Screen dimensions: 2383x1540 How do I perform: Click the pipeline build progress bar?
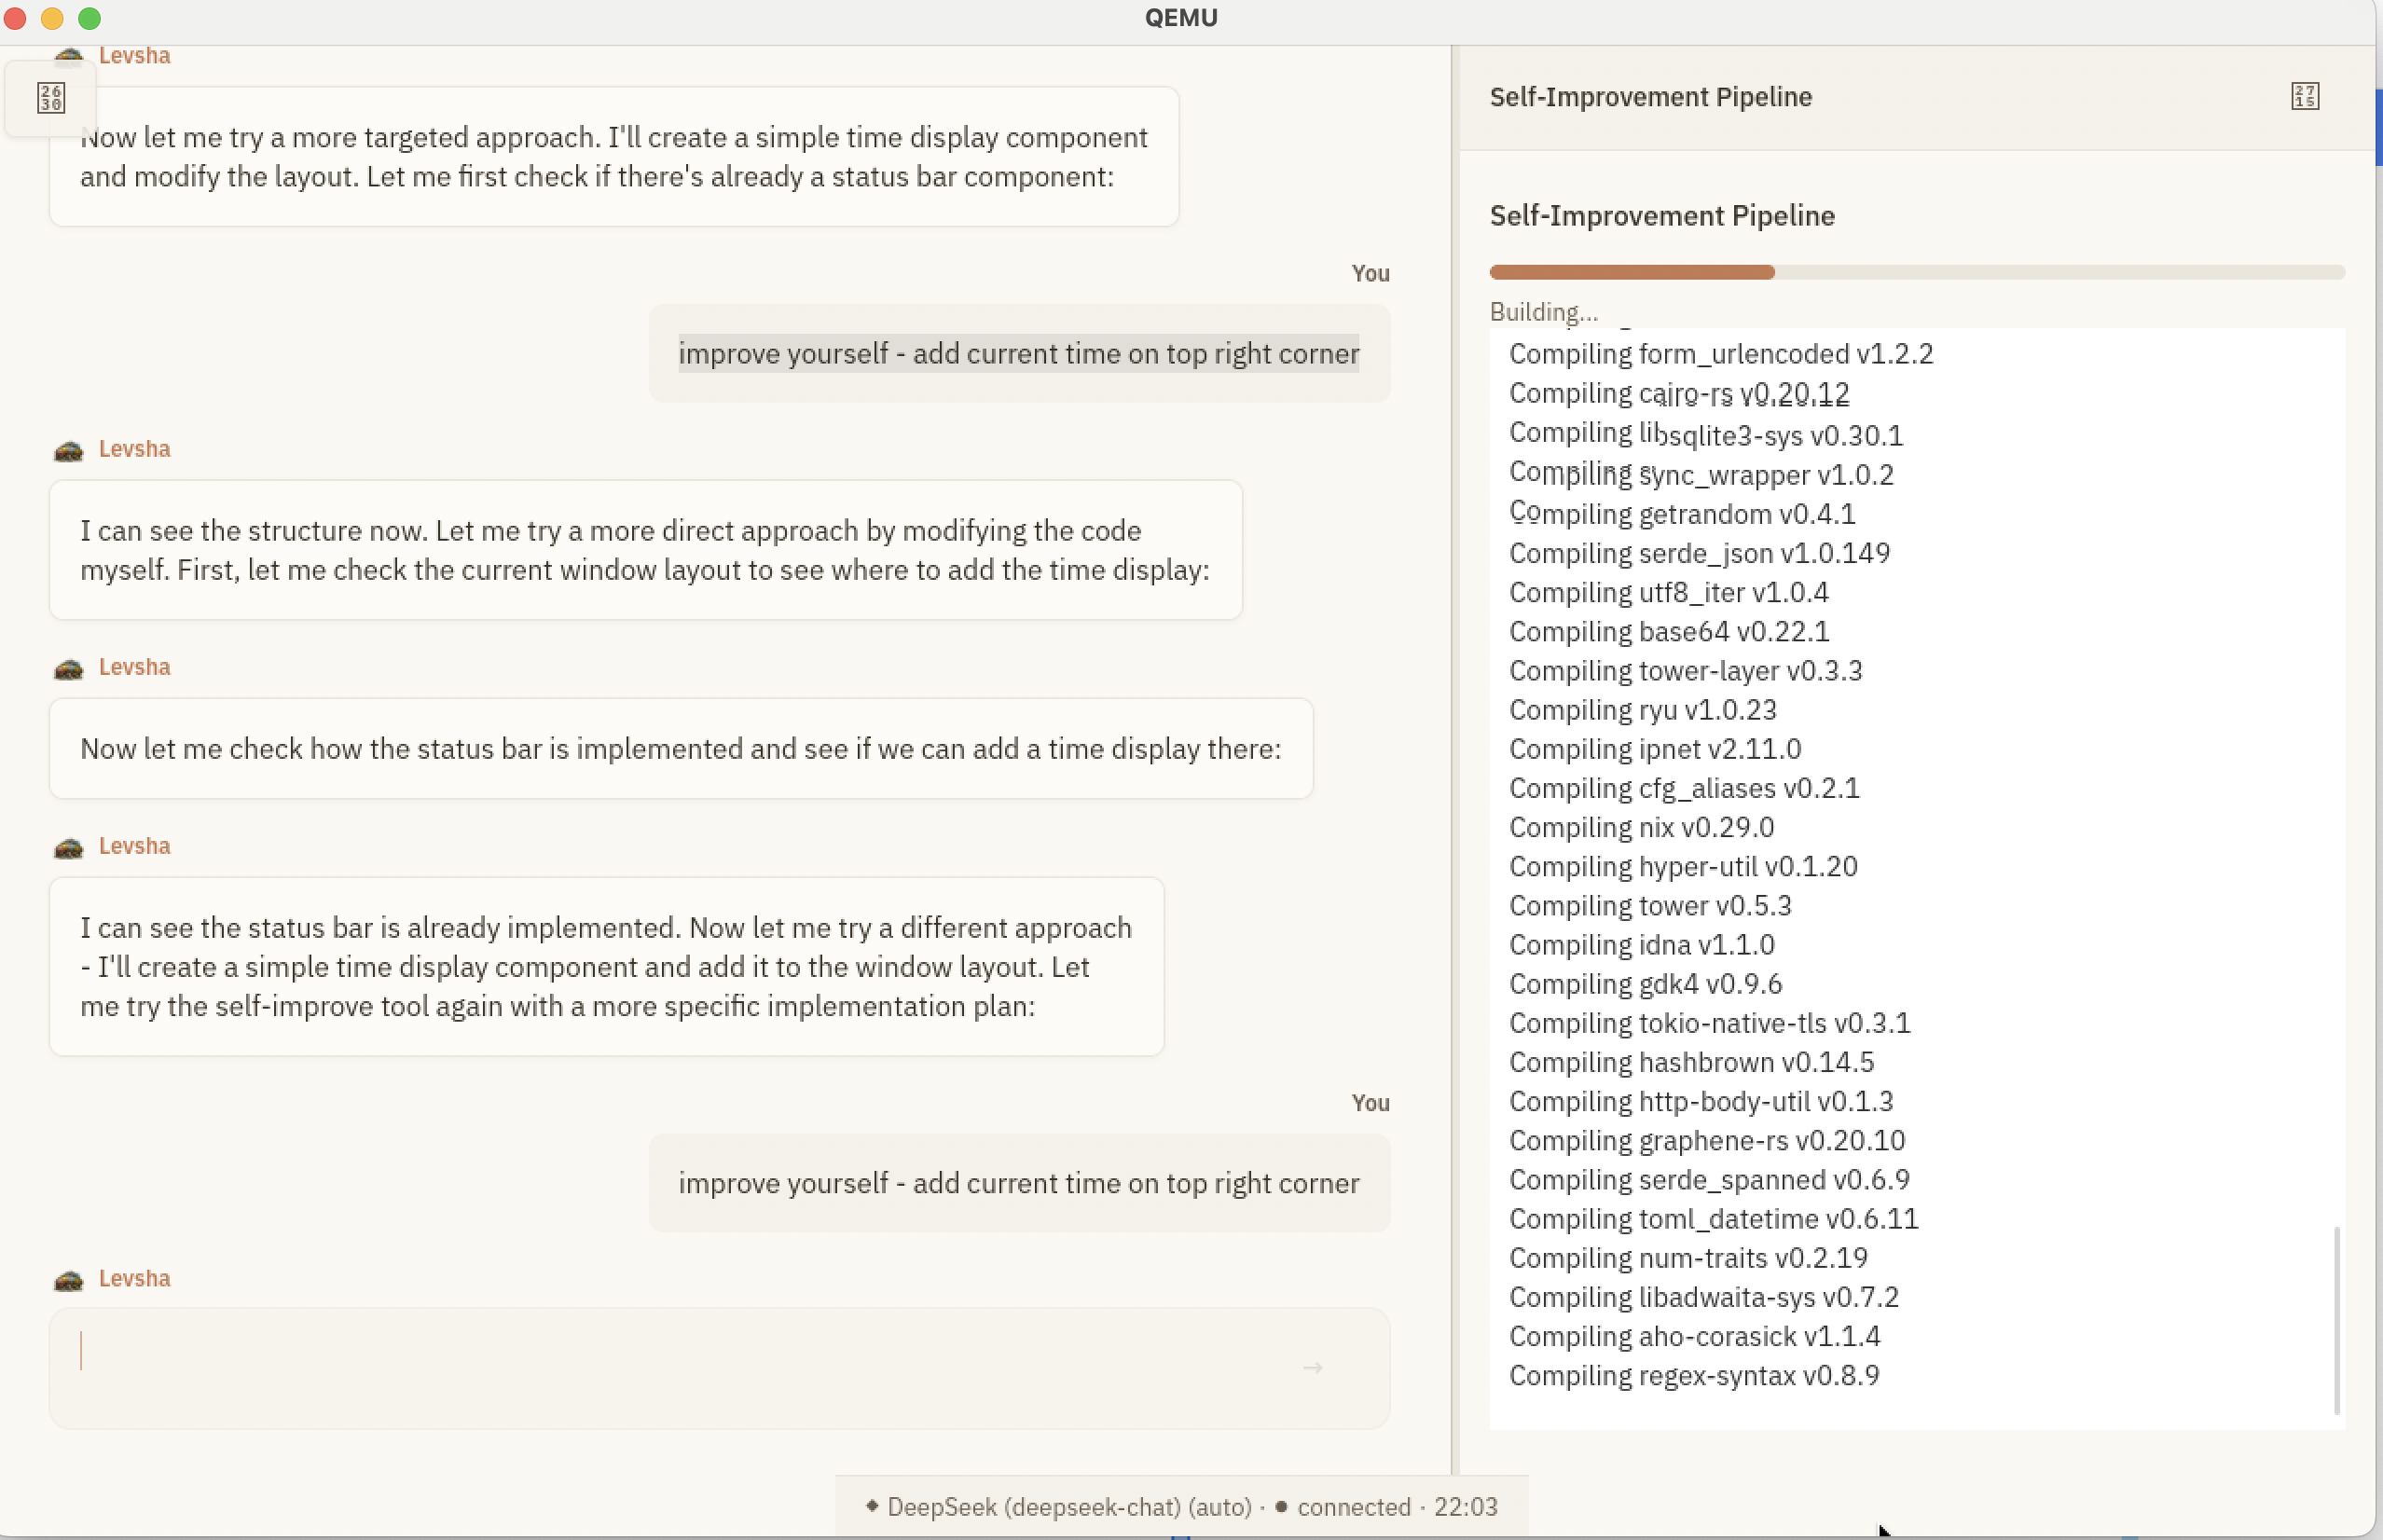tap(1916, 272)
